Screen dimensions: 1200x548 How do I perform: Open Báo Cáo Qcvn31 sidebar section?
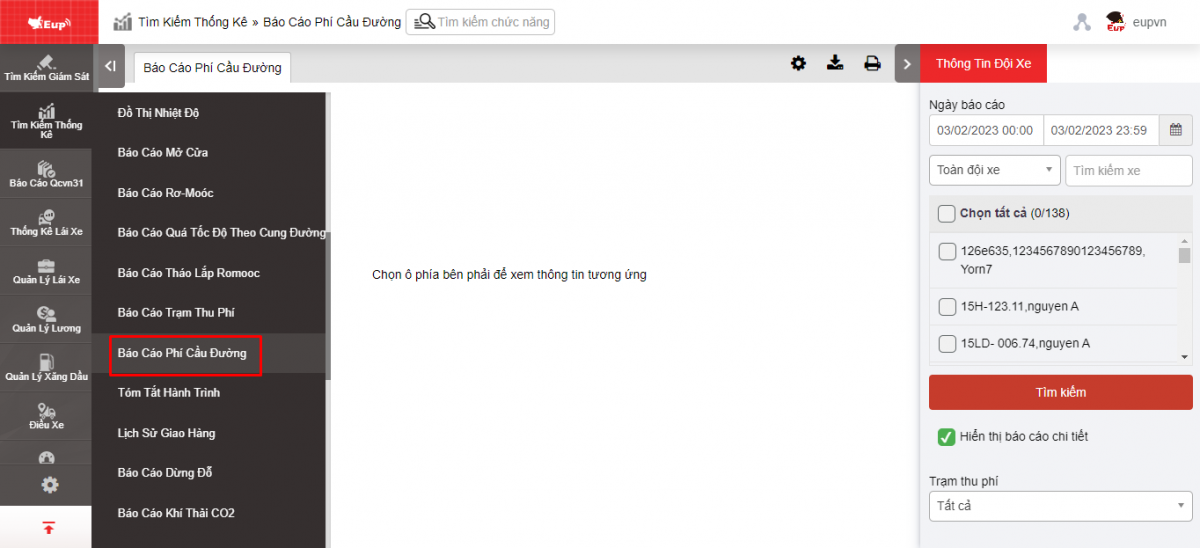pos(46,173)
